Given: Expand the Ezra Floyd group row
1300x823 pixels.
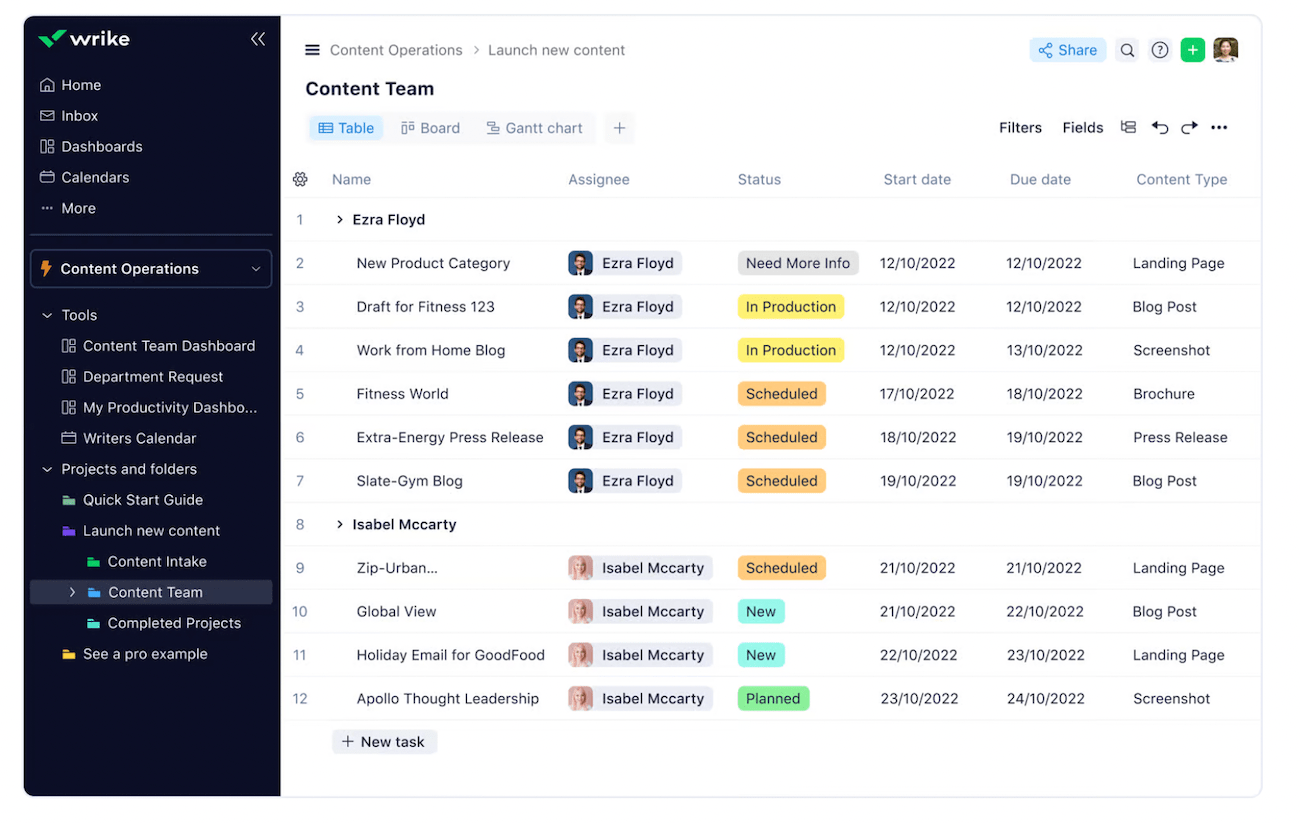Looking at the screenshot, I should click(x=340, y=220).
